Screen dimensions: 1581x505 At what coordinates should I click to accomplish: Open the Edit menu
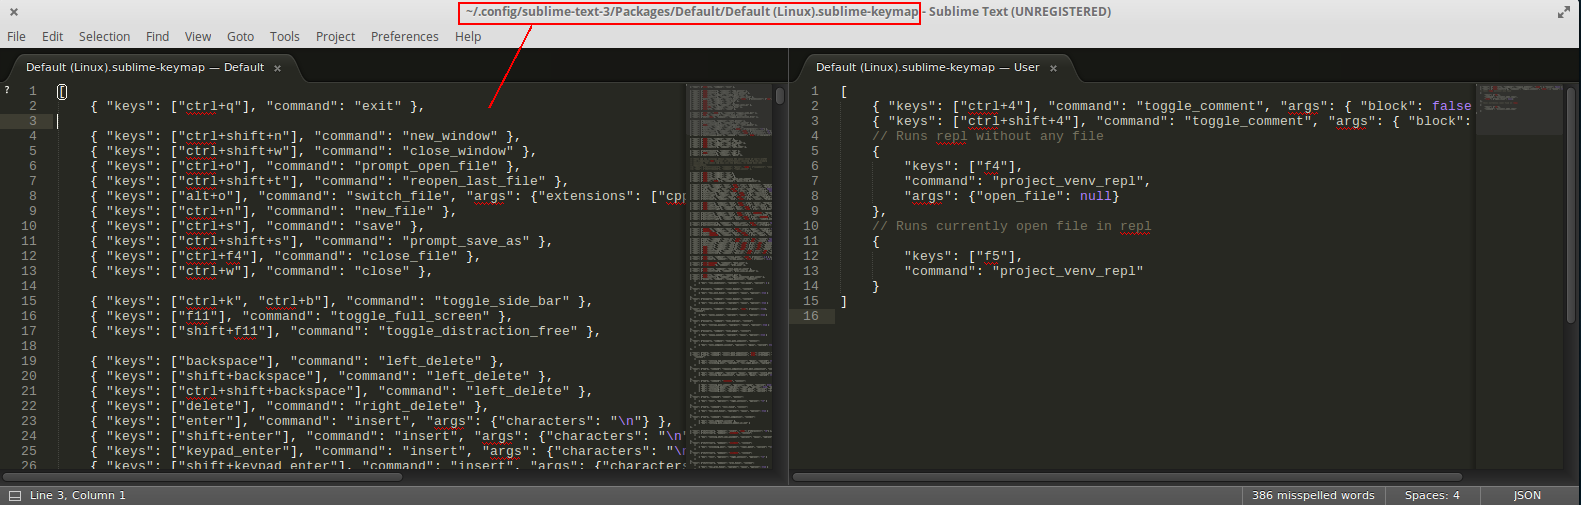coord(52,36)
